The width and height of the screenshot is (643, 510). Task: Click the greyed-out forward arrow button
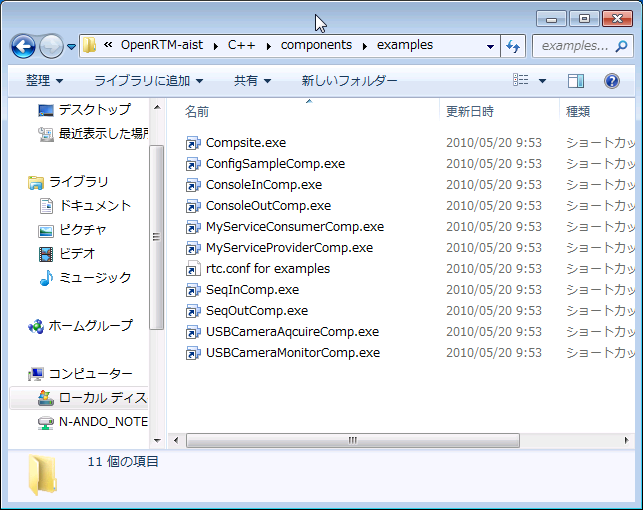click(x=51, y=46)
